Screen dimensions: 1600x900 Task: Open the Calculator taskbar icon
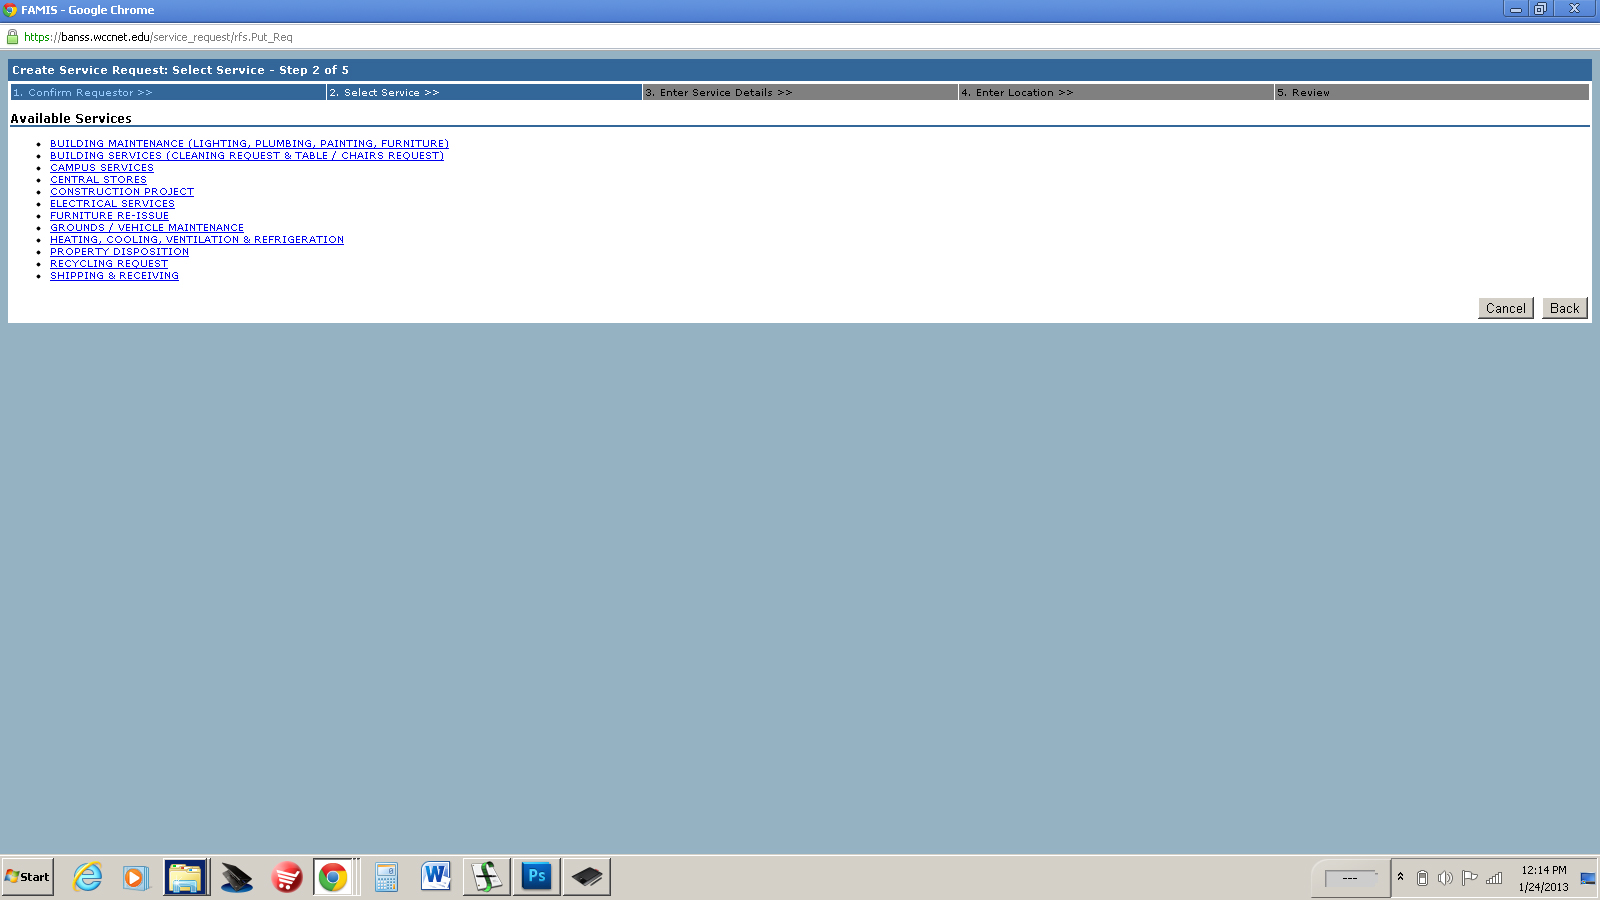(x=386, y=877)
